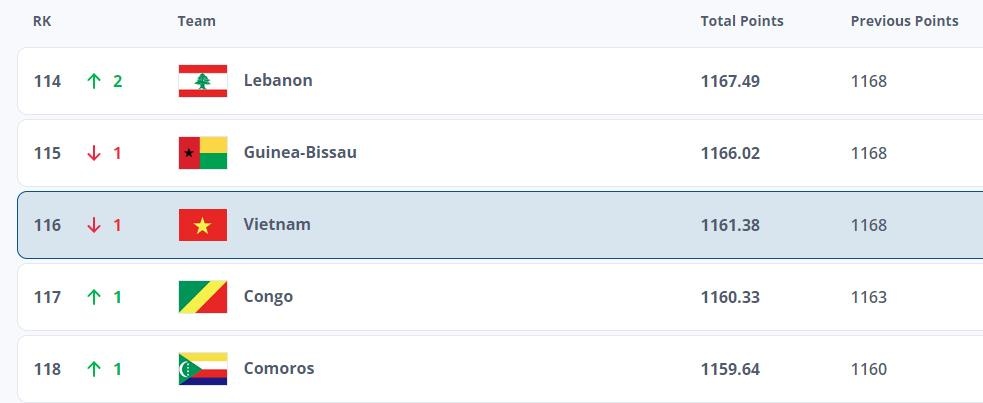This screenshot has height=403, width=983.
Task: Click the Vietnam flag icon
Action: (203, 225)
